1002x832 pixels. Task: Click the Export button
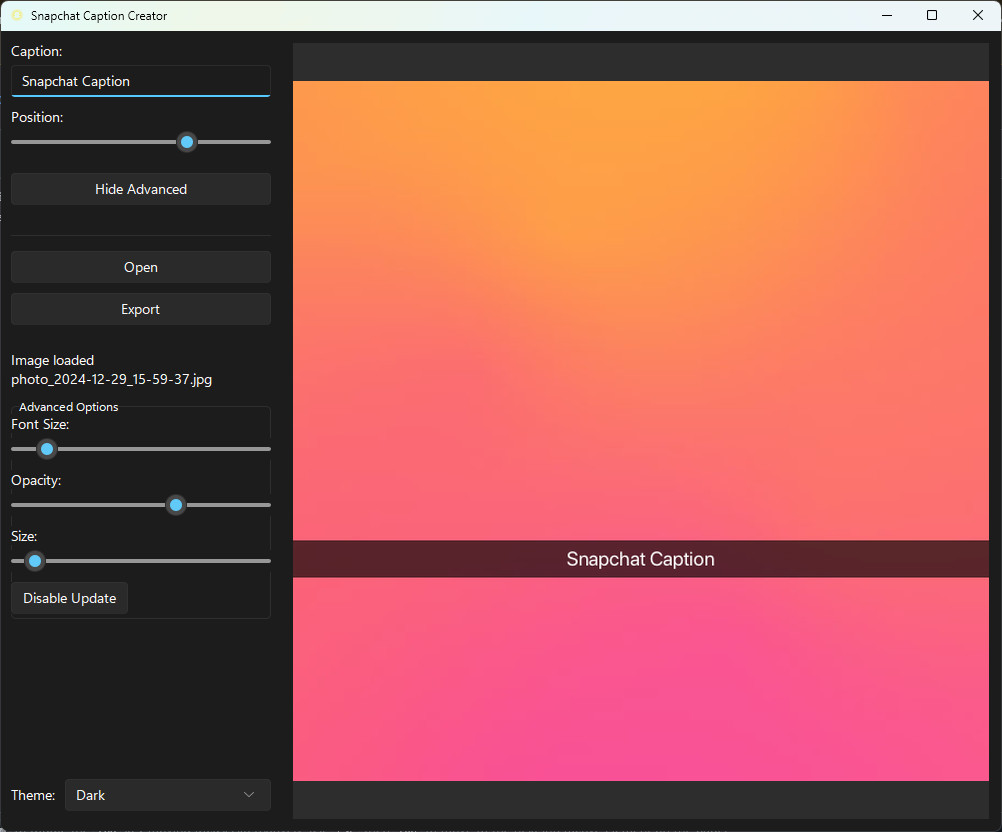coord(141,309)
